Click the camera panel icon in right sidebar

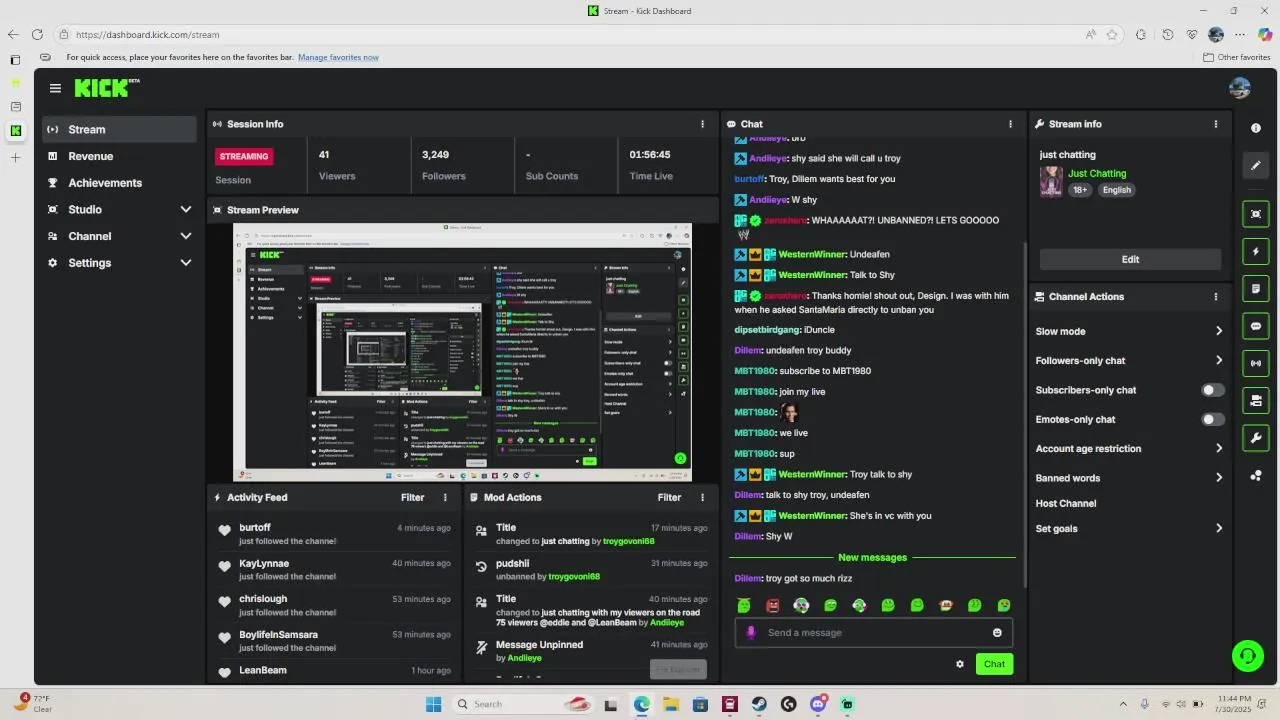point(1256,401)
